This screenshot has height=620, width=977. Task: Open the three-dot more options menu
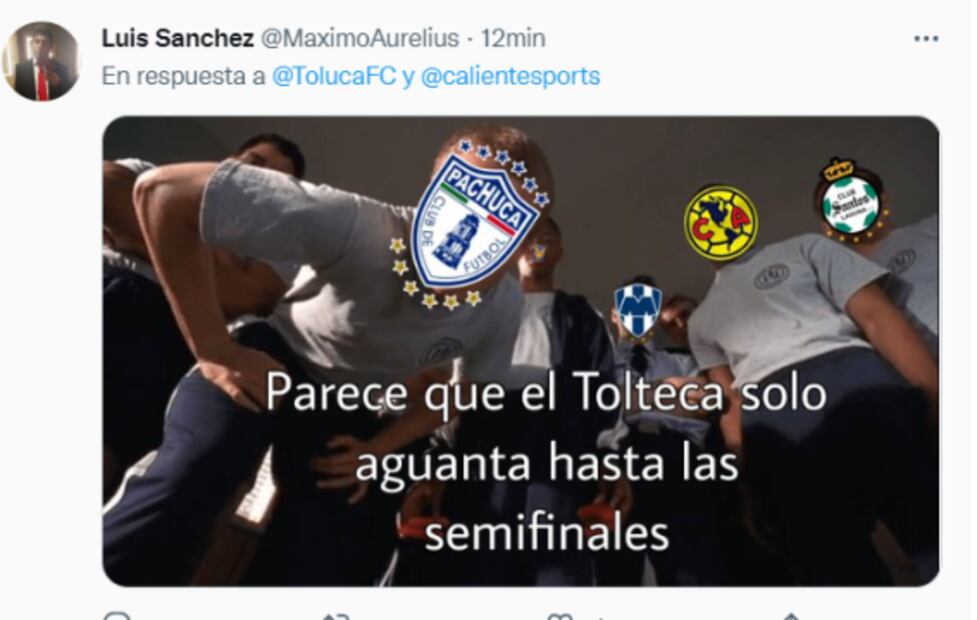tap(926, 39)
